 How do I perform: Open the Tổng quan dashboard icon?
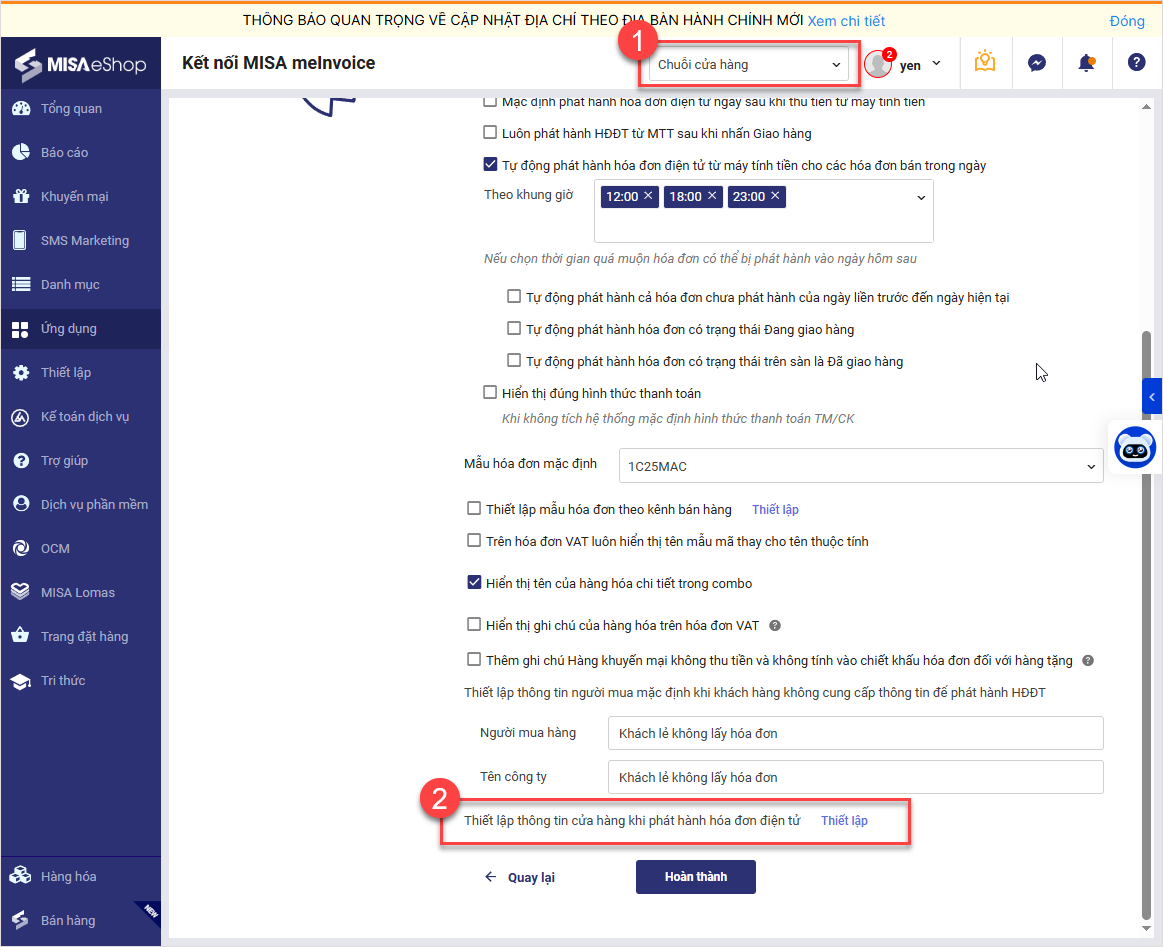[x=21, y=108]
